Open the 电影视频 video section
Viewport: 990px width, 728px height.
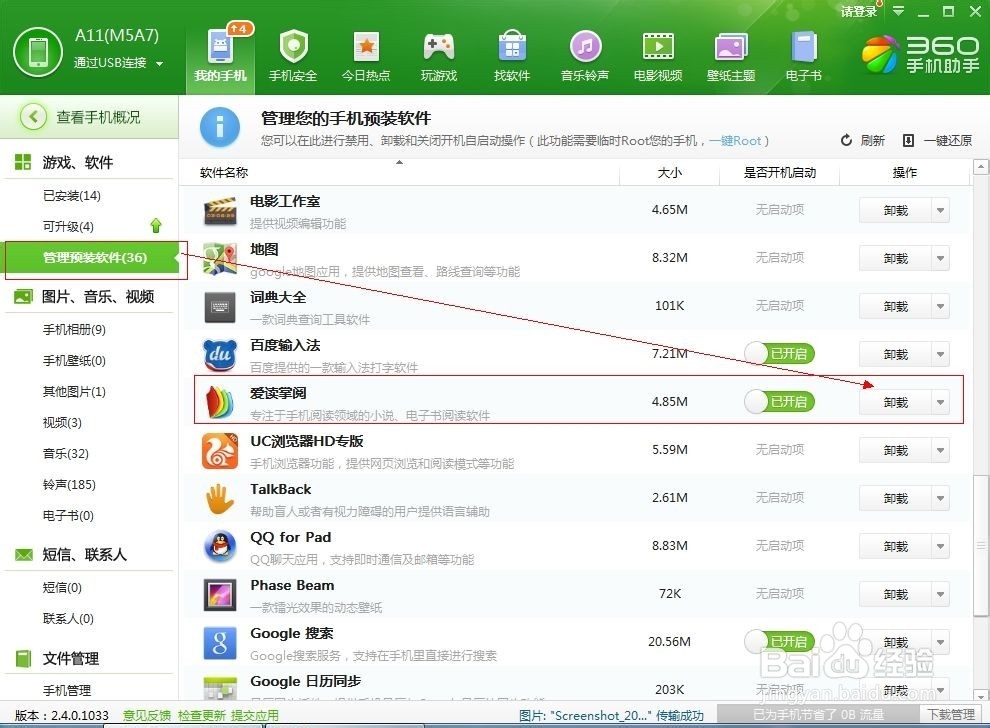pos(657,55)
